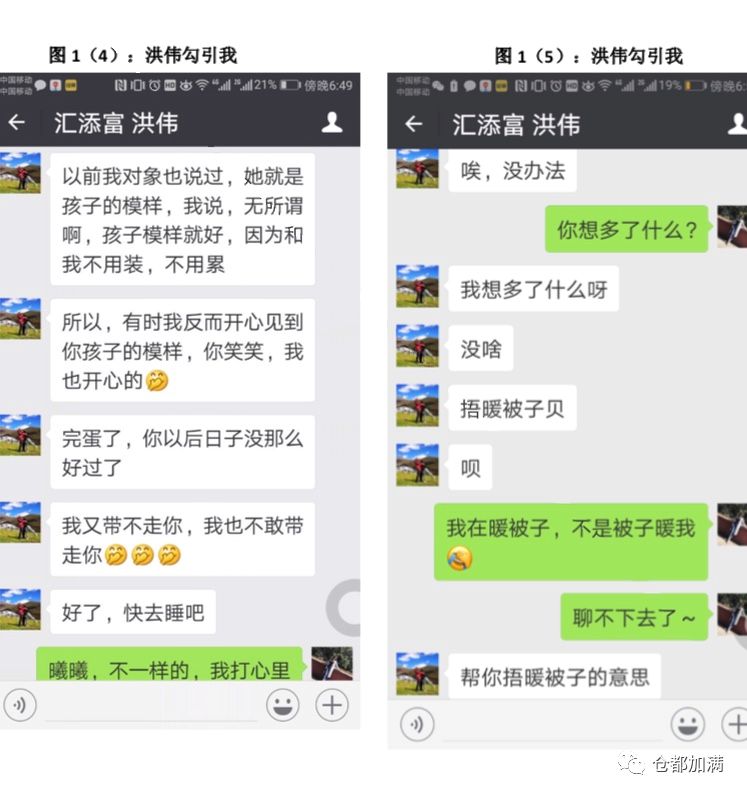Open contact profile icon in right chat
747x796 pixels.
coord(737,124)
